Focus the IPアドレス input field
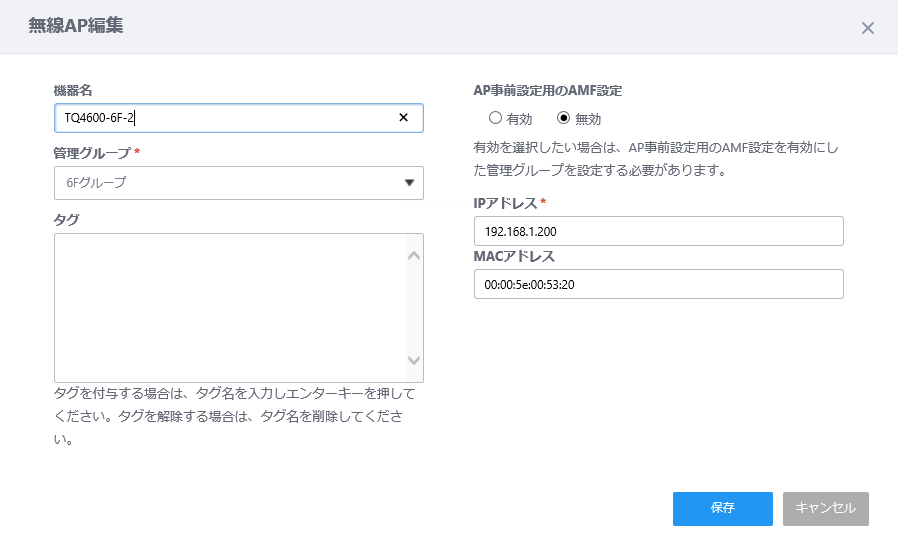The width and height of the screenshot is (898, 550). (x=659, y=231)
